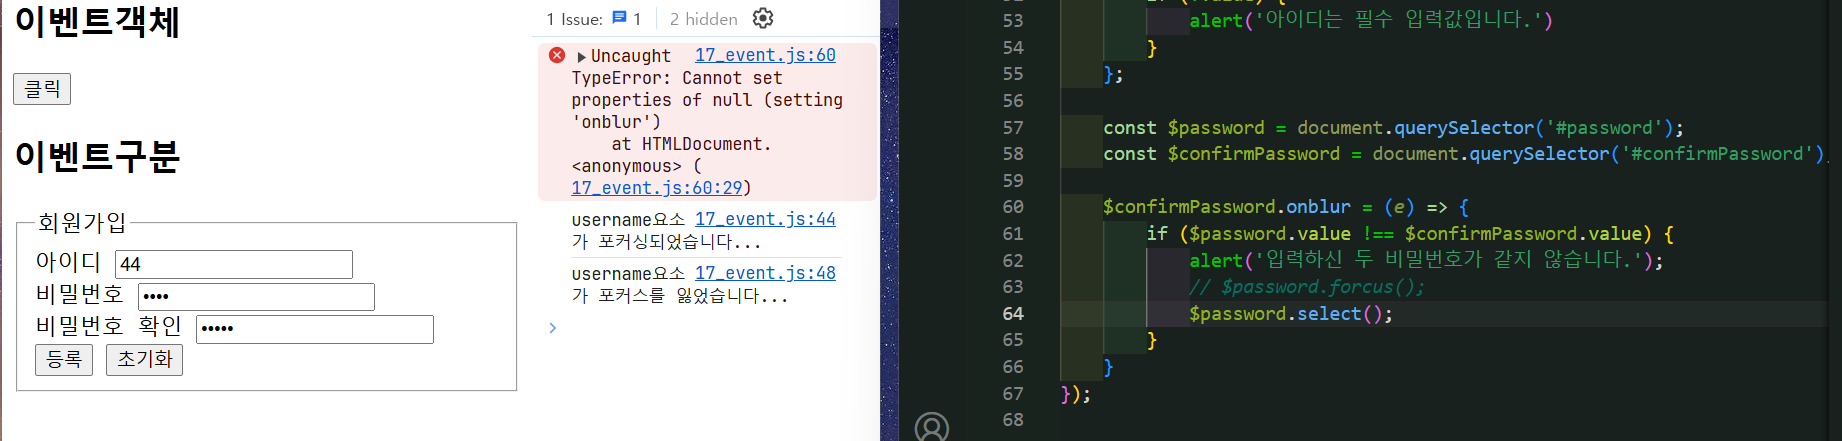Click line number 64 in the editor gutter
1842x441 pixels.
pos(1013,314)
